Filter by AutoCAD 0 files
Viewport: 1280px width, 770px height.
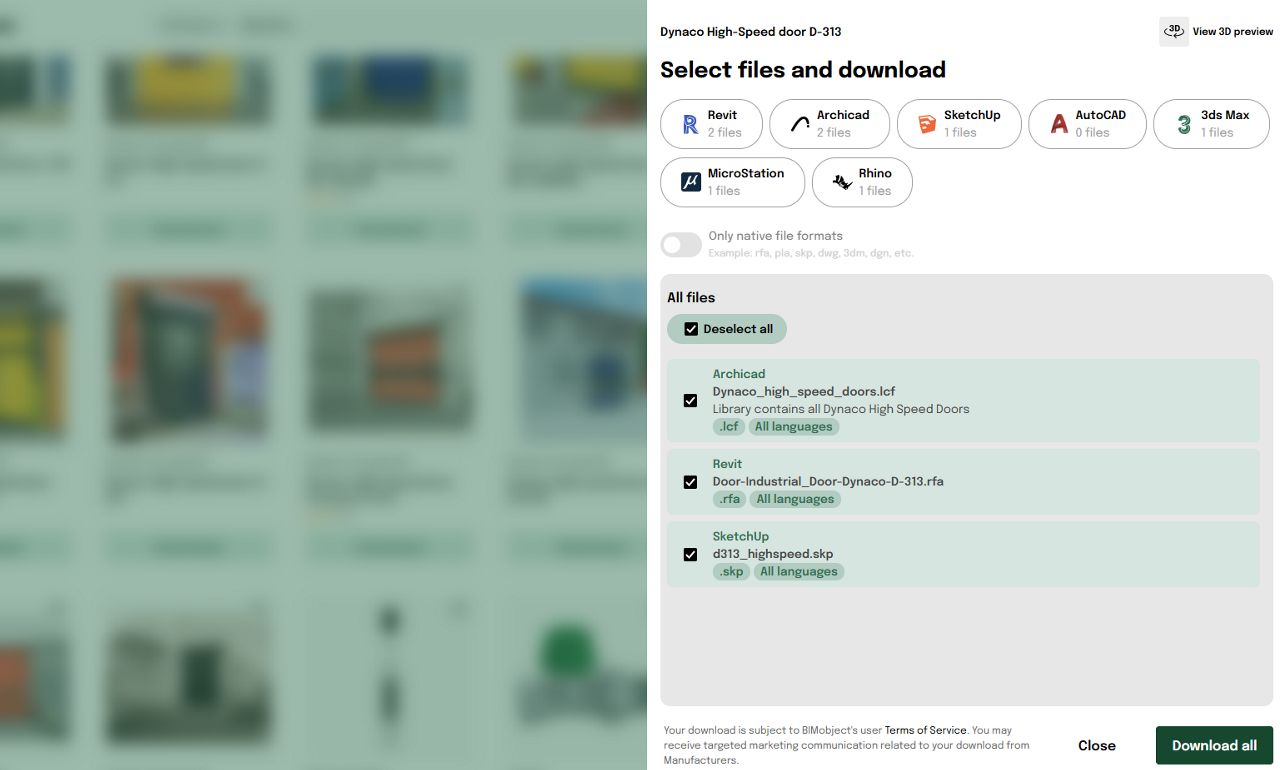tap(1087, 124)
